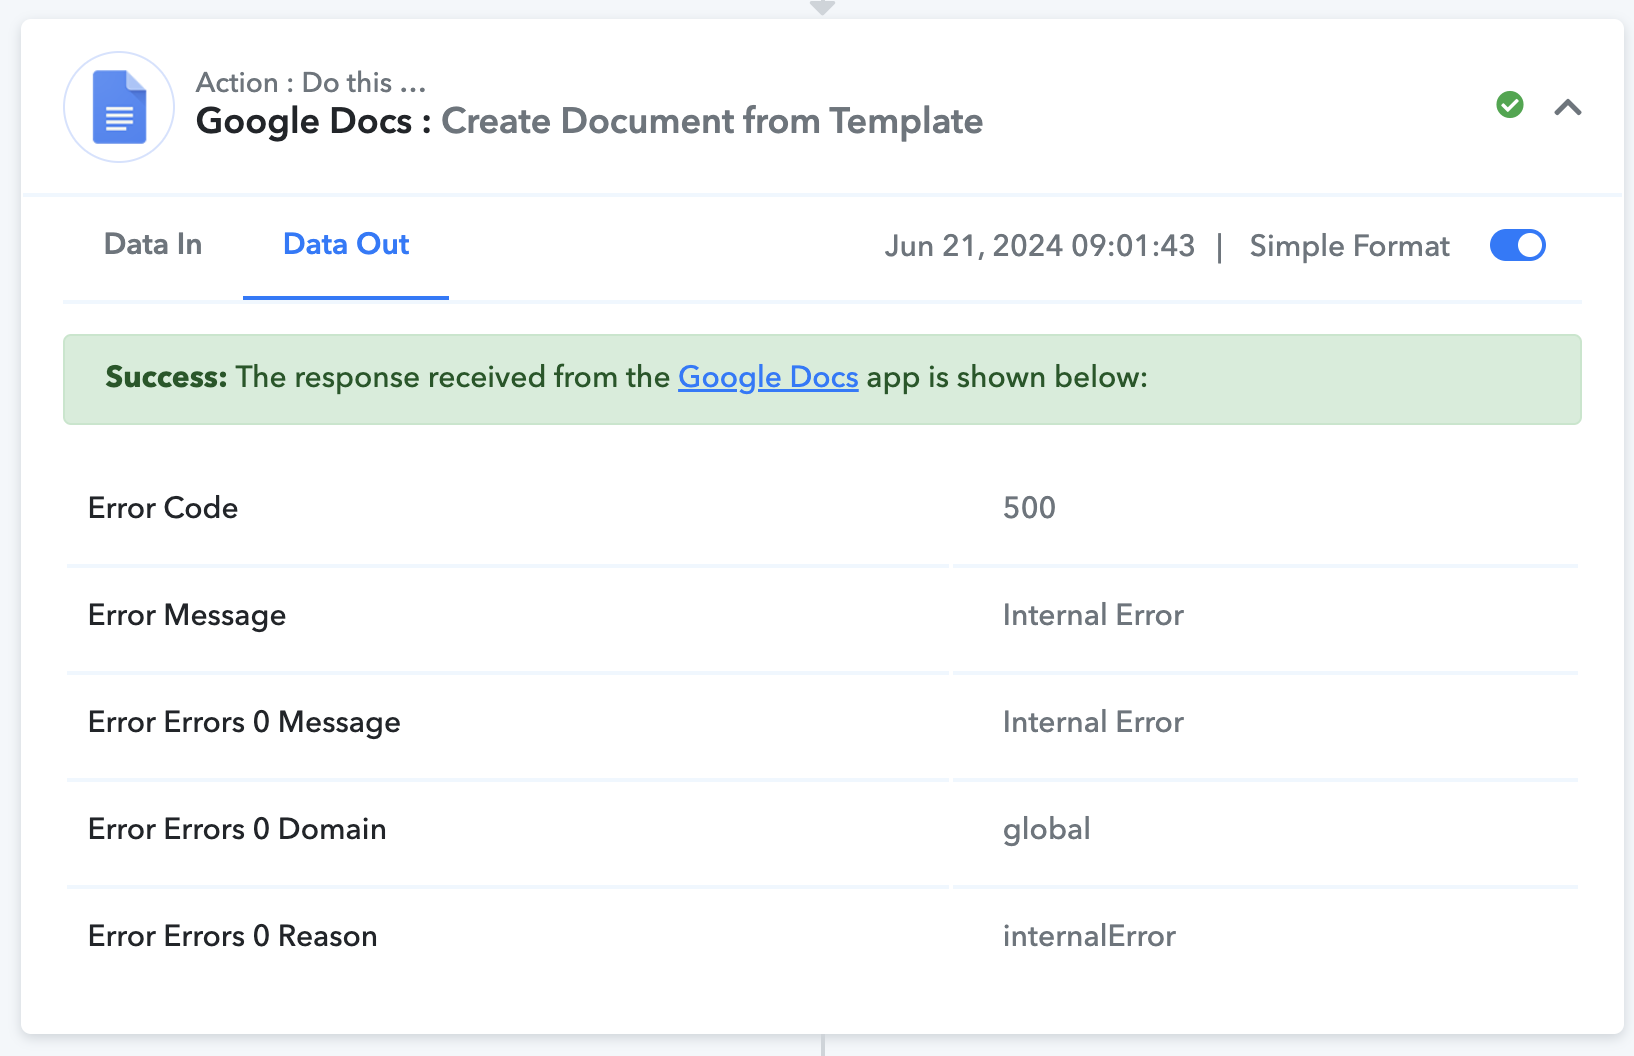Disable the Simple Format toggle

(x=1518, y=245)
